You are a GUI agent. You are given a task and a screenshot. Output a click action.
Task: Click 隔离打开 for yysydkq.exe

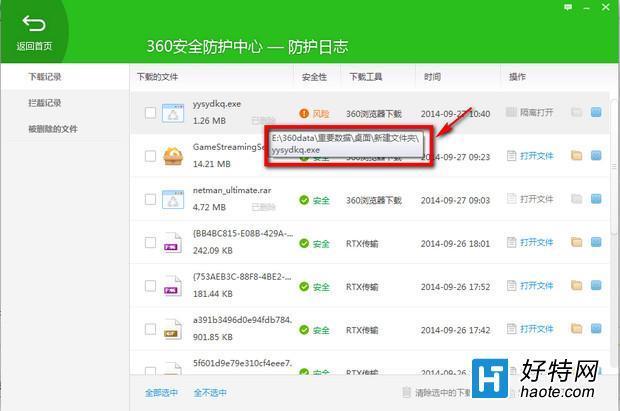pyautogui.click(x=530, y=112)
